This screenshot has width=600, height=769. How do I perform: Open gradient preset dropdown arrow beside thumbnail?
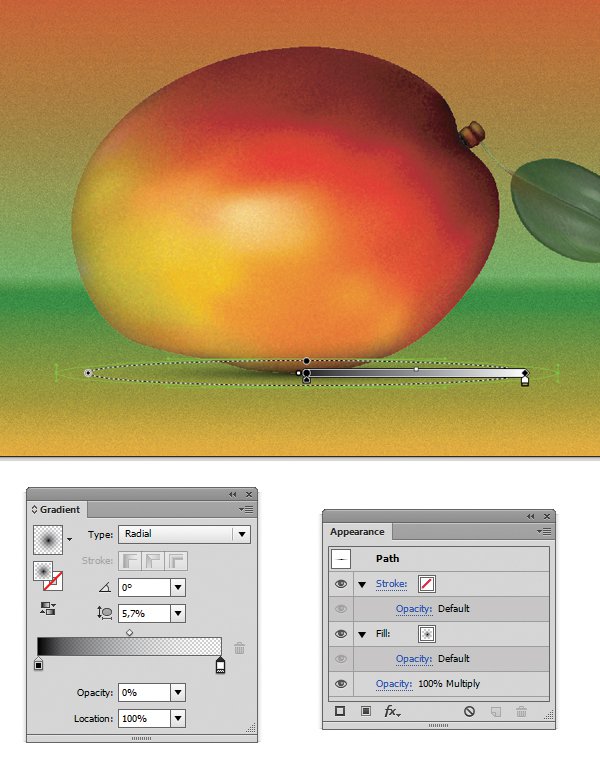point(70,539)
